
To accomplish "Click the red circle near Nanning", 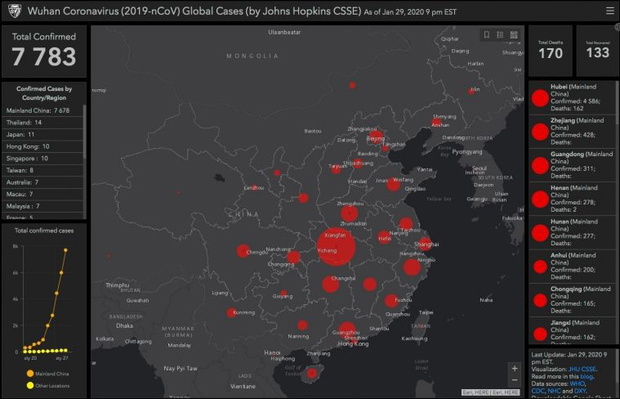I will pyautogui.click(x=302, y=325).
